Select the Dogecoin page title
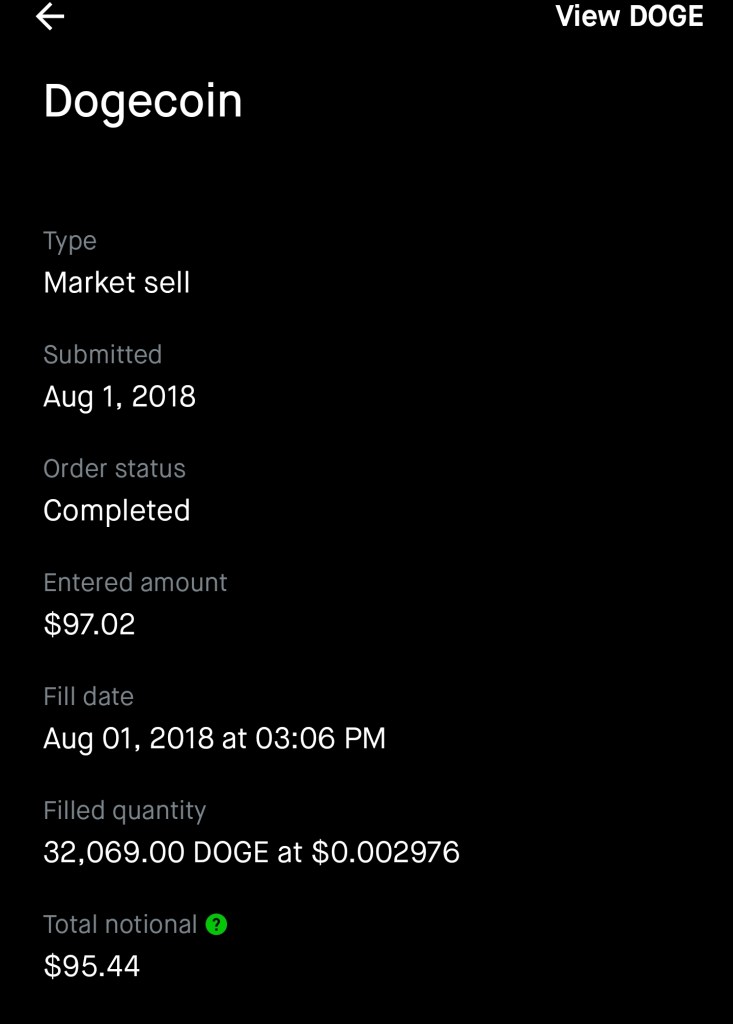 pos(143,102)
